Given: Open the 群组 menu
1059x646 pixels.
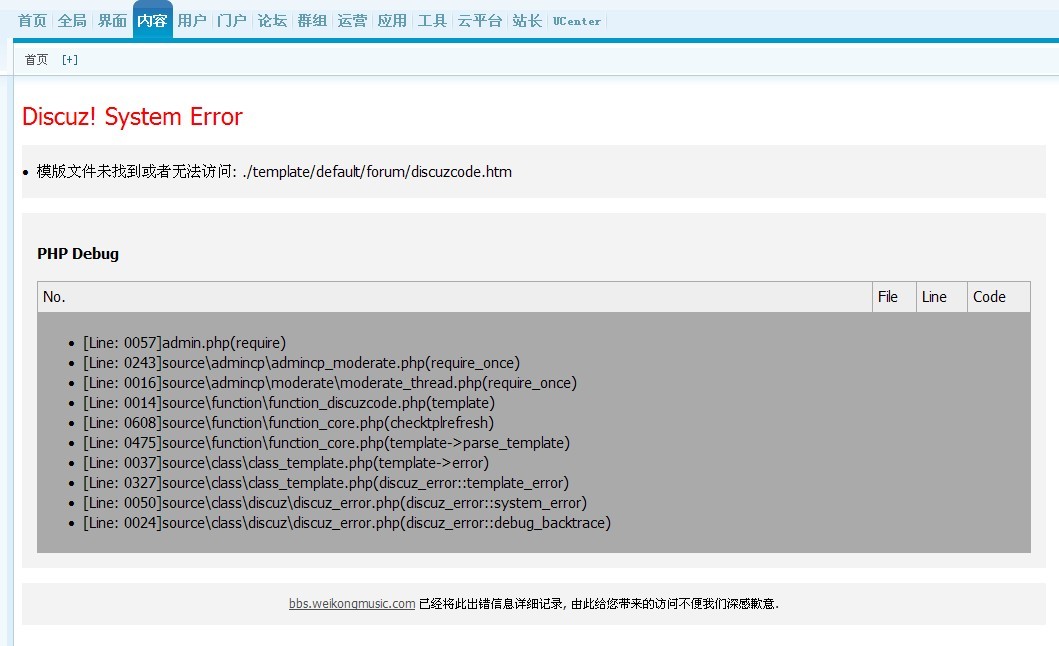Looking at the screenshot, I should tap(312, 21).
